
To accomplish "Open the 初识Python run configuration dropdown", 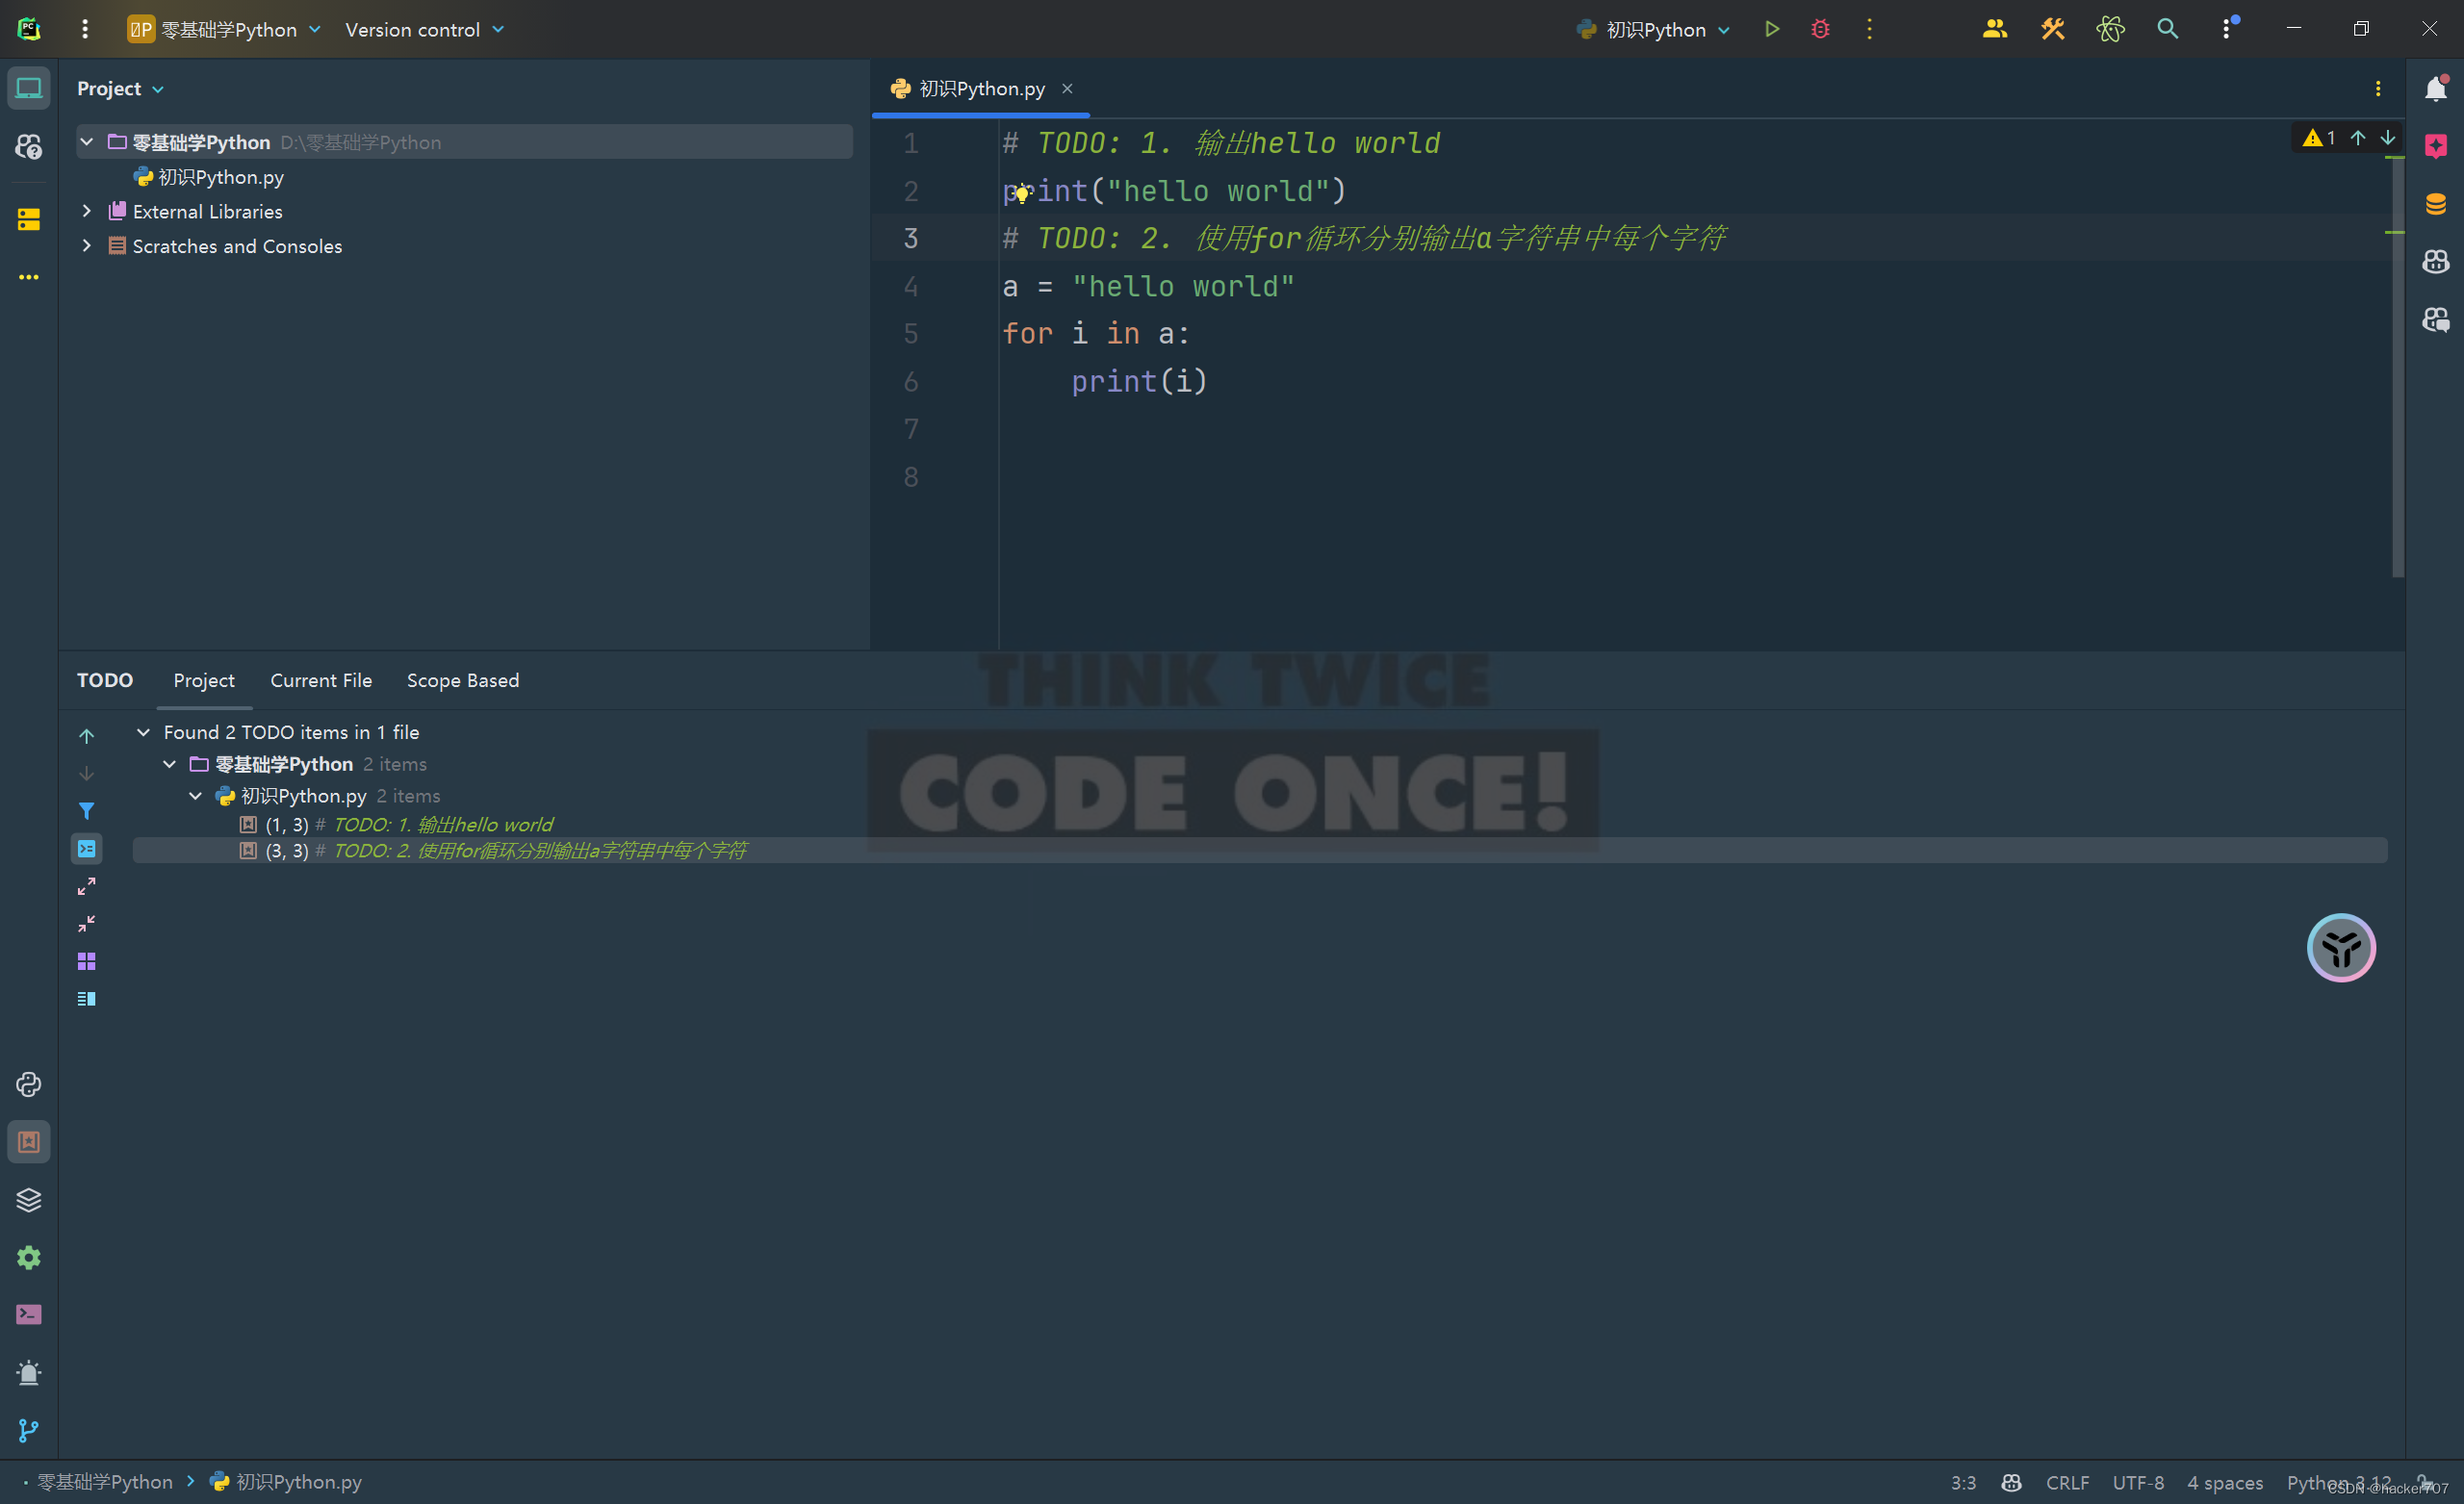I will (x=1653, y=30).
